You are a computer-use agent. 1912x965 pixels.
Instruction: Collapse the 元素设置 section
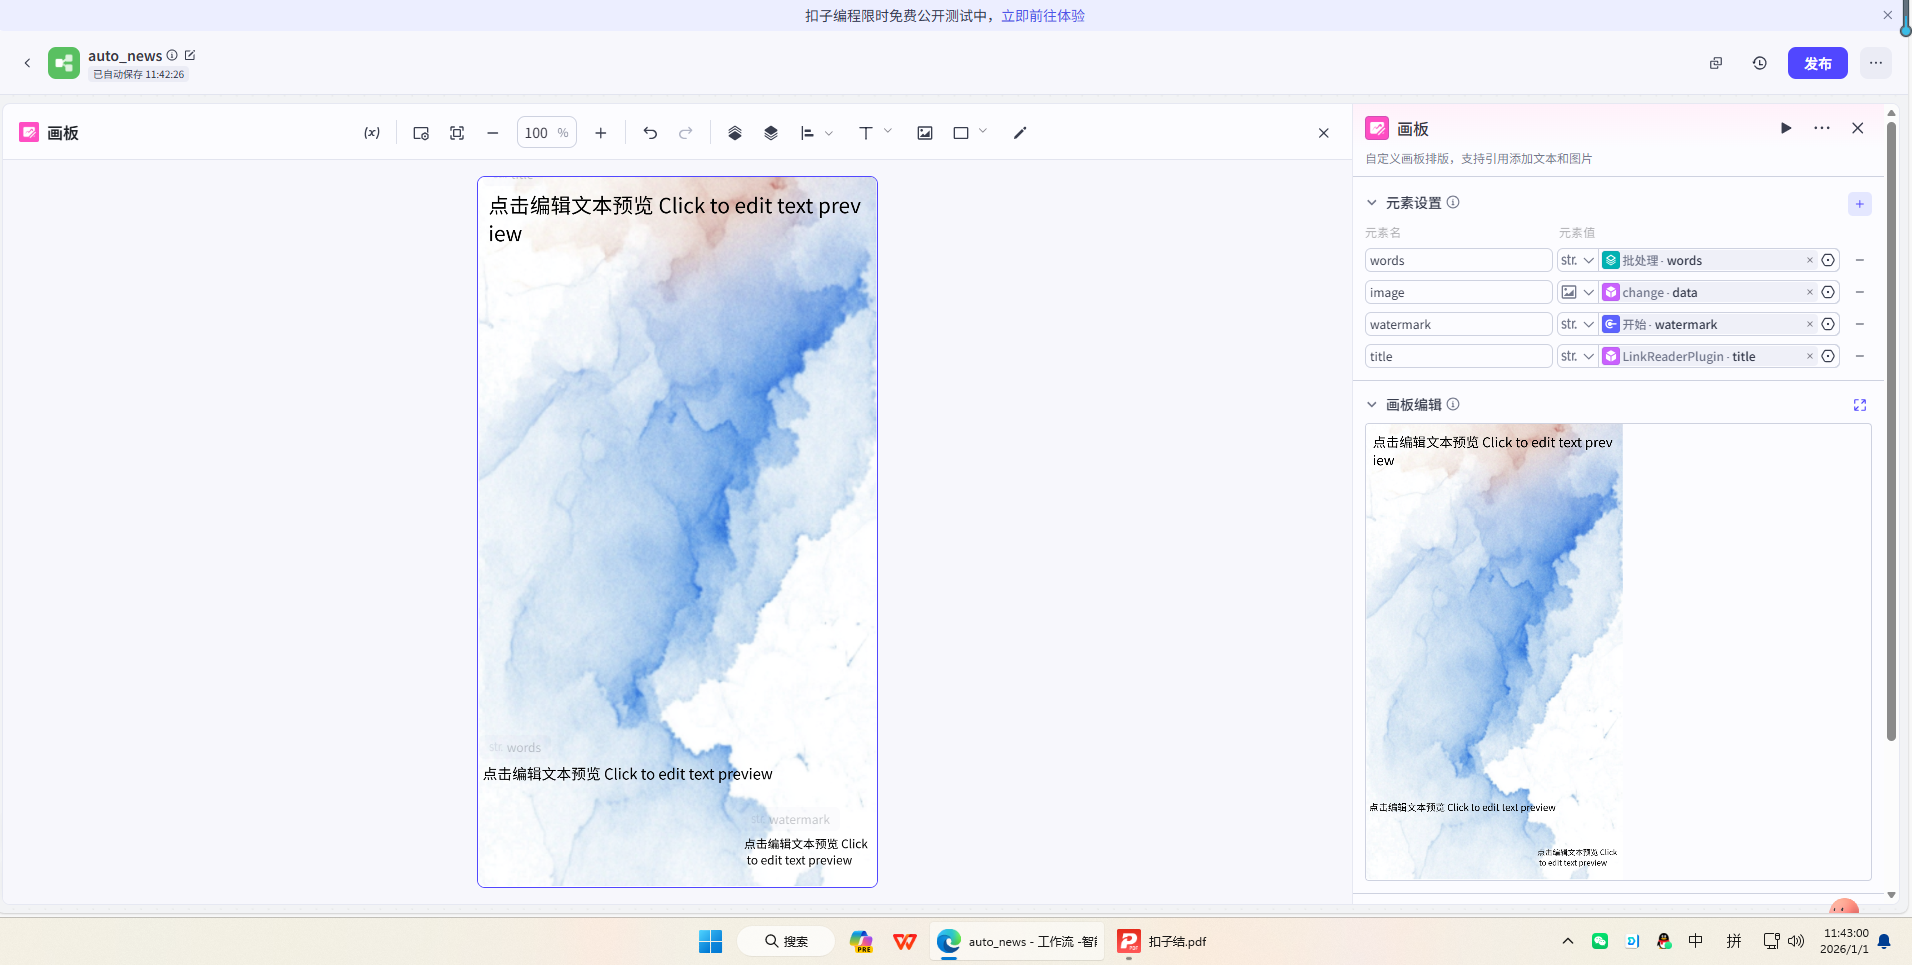tap(1372, 202)
